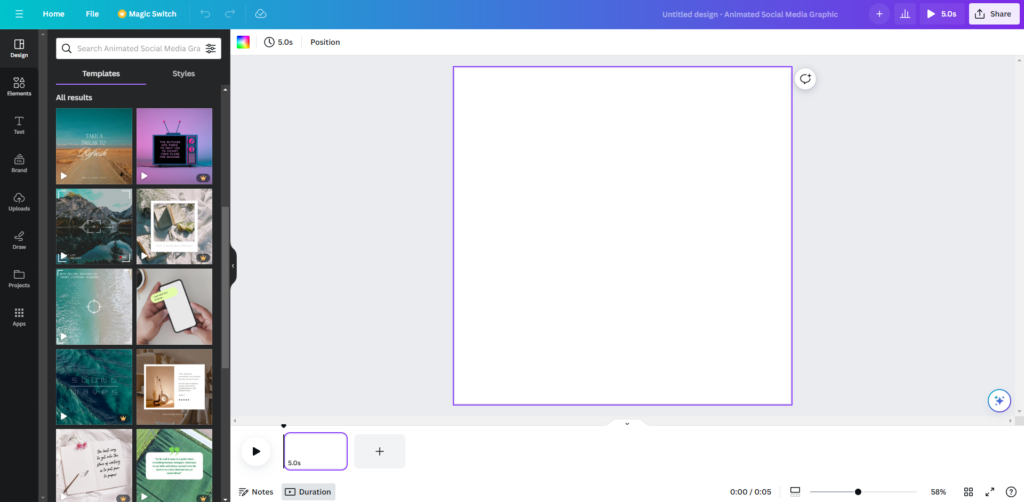Screen dimensions: 1024x502
Task: Click the redo arrow
Action: pyautogui.click(x=229, y=14)
